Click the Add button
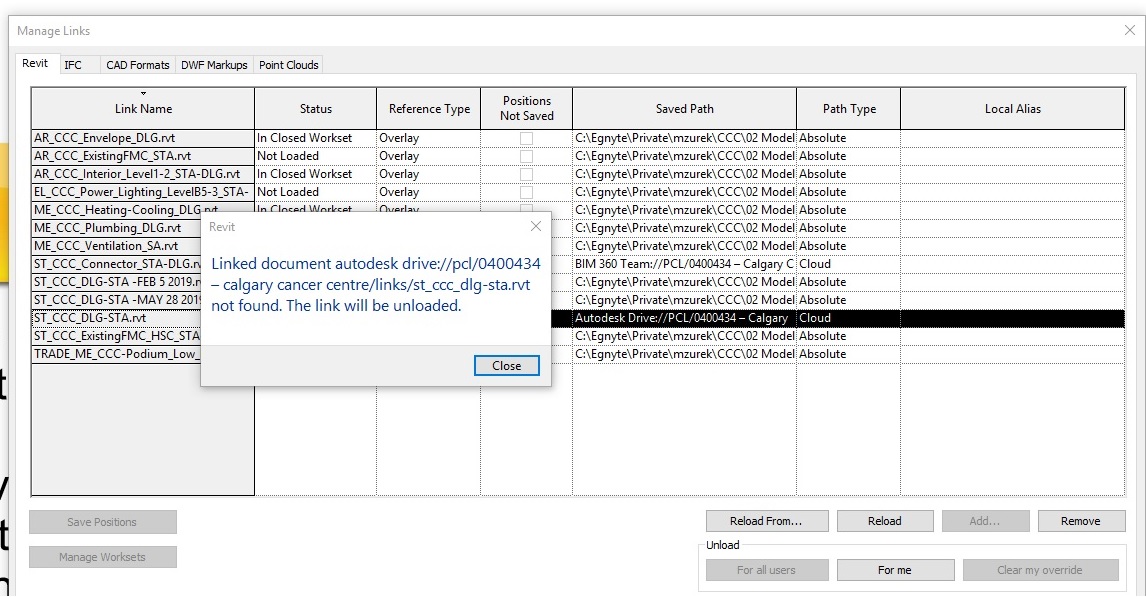1146x597 pixels. tap(985, 520)
